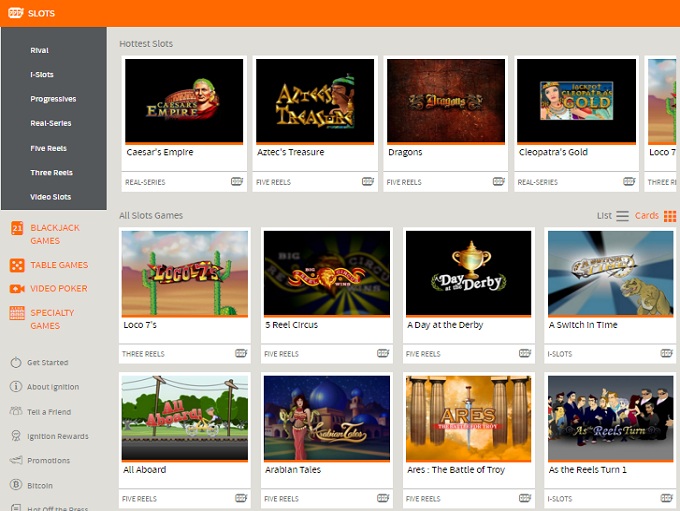The width and height of the screenshot is (680, 511).
Task: Click the Promotions megaphone icon
Action: pyautogui.click(x=16, y=461)
